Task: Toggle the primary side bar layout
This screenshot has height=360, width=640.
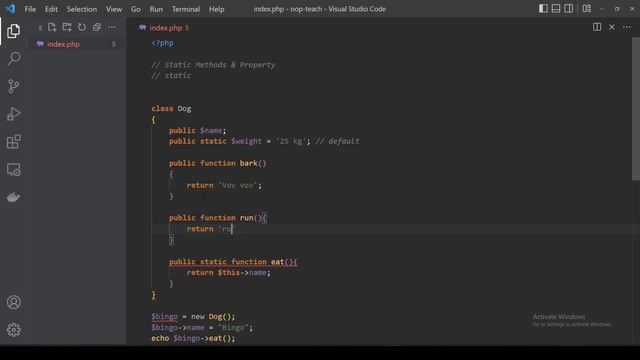Action: pyautogui.click(x=543, y=9)
